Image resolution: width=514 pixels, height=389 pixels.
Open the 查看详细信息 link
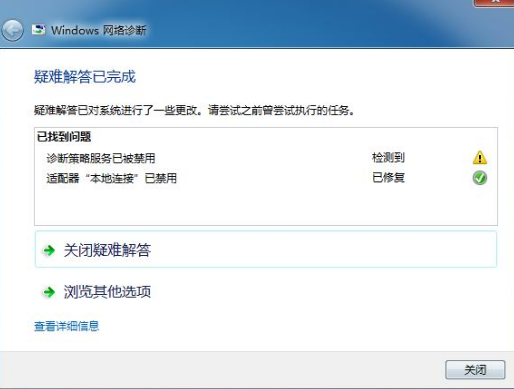(67, 326)
